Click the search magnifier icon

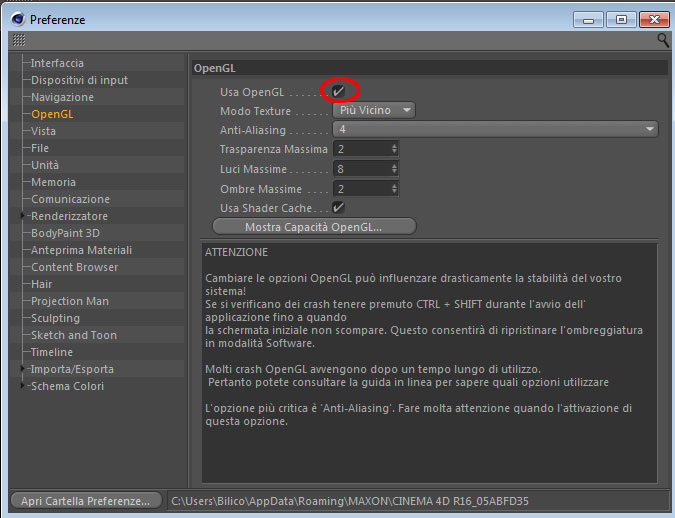pyautogui.click(x=663, y=40)
